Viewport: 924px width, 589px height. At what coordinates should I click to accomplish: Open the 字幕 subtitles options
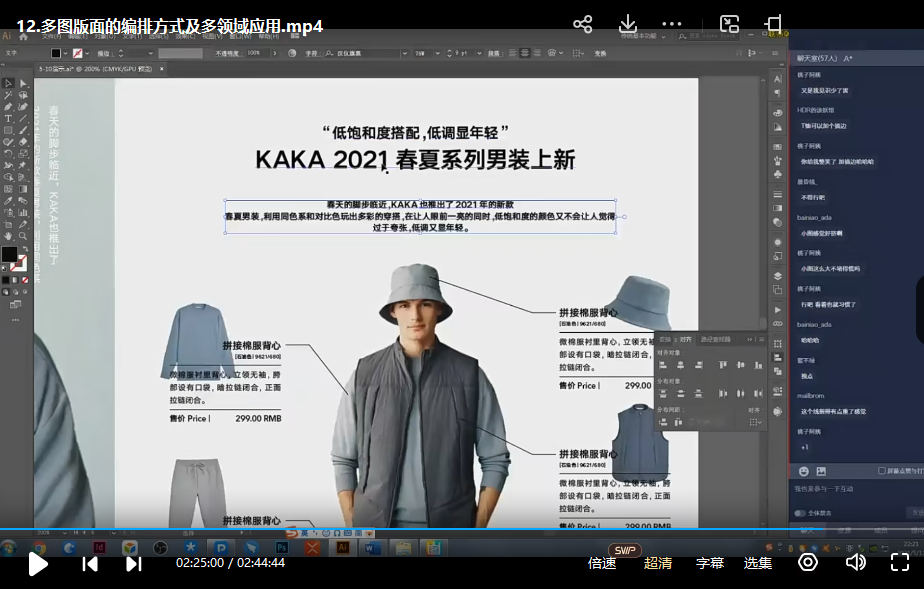tap(710, 563)
